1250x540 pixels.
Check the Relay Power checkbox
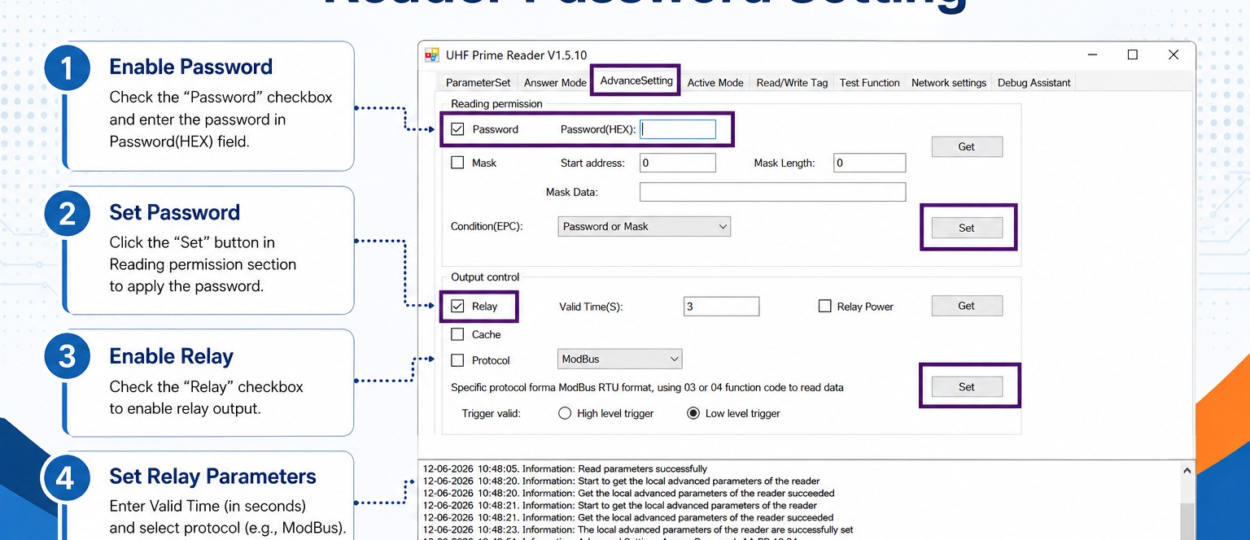tap(825, 306)
